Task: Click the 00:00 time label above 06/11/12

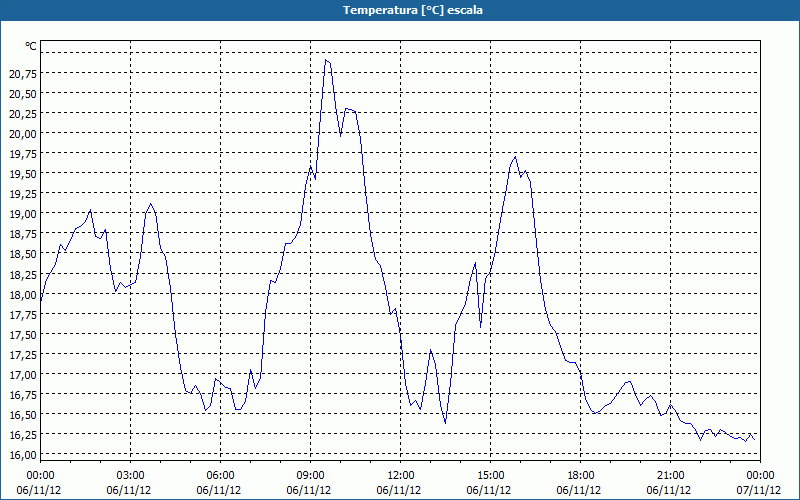Action: pos(40,476)
